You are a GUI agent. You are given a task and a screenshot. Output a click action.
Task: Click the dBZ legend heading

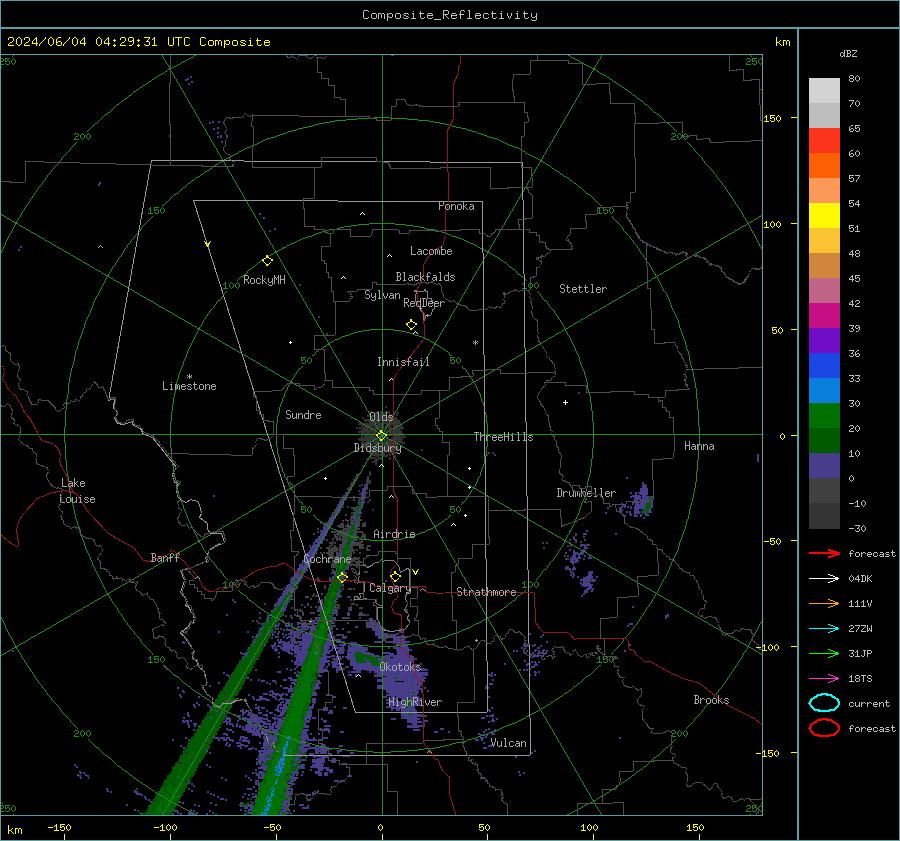[x=848, y=54]
